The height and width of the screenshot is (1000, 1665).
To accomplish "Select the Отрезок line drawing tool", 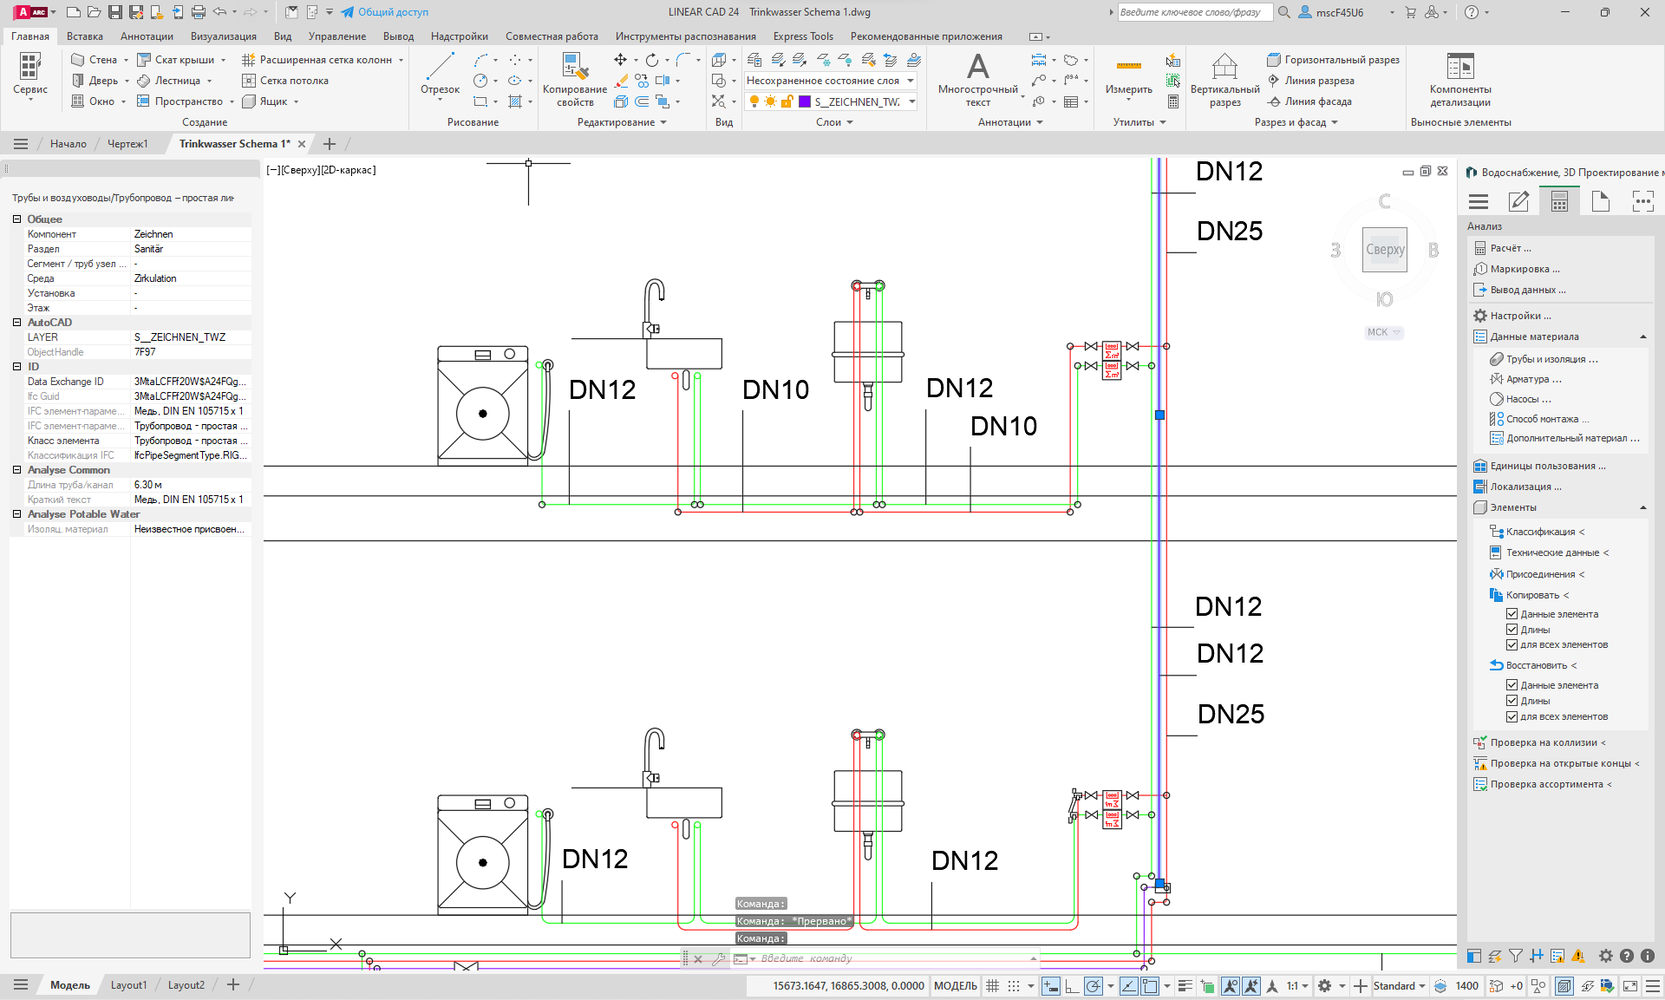I will click(439, 76).
